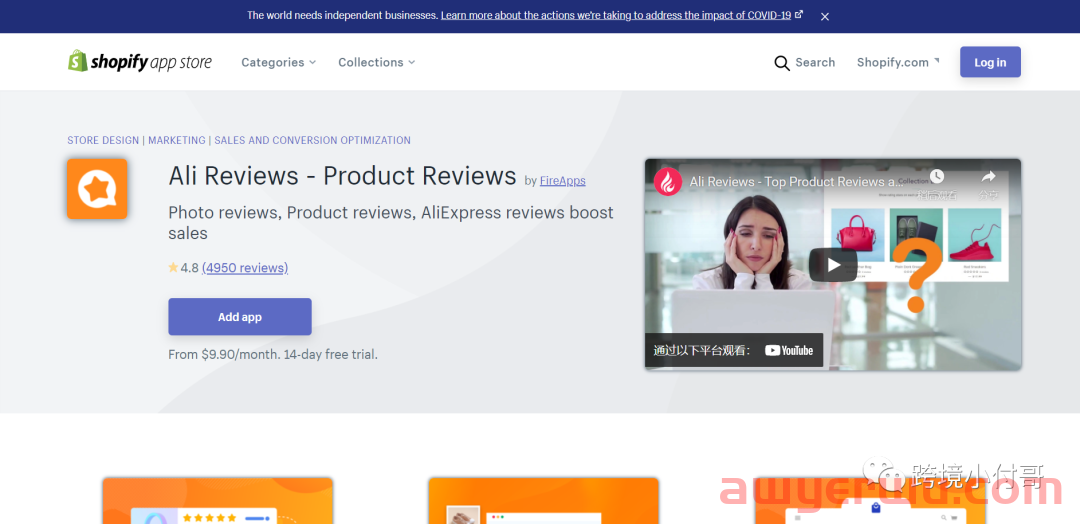Image resolution: width=1080 pixels, height=524 pixels.
Task: Click the Search label in header
Action: coord(815,62)
